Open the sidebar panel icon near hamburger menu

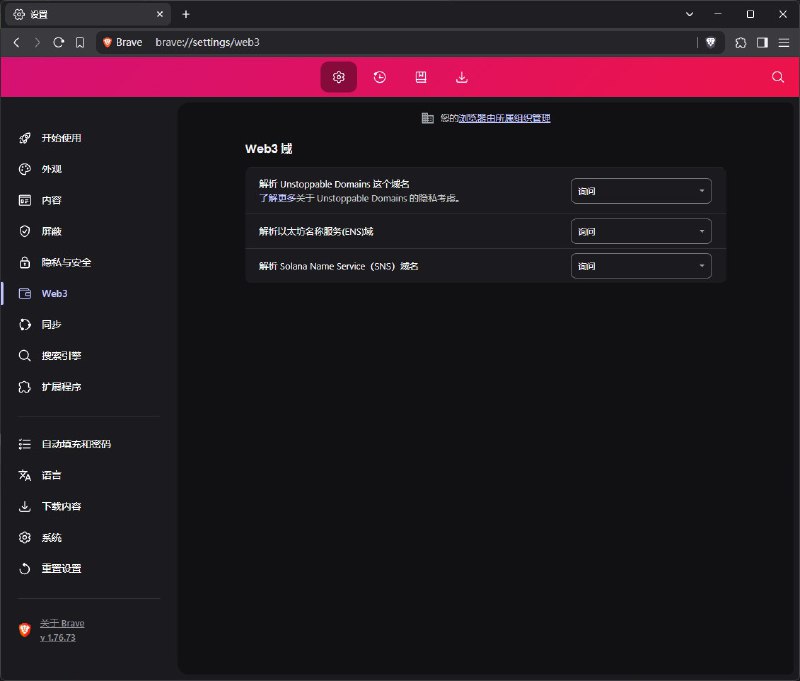pyautogui.click(x=760, y=42)
